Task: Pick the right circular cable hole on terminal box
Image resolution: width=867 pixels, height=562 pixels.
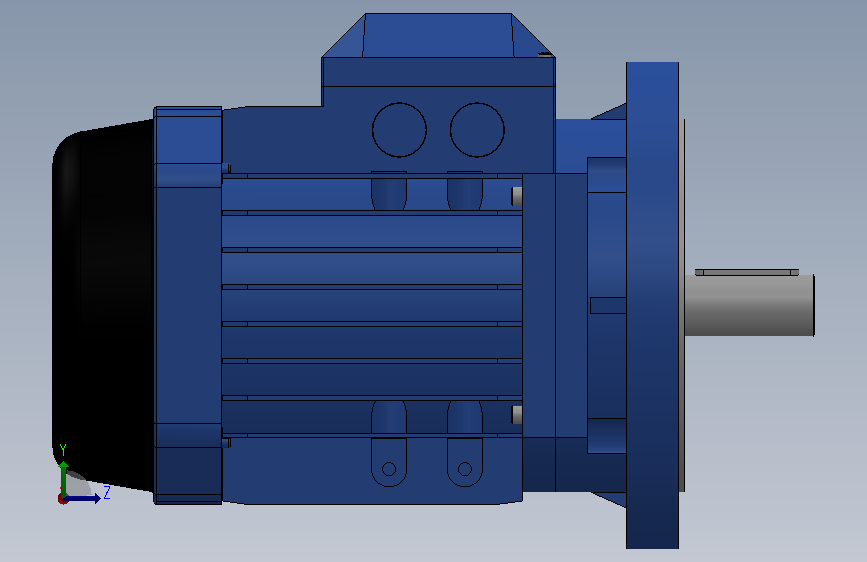Action: (x=477, y=130)
